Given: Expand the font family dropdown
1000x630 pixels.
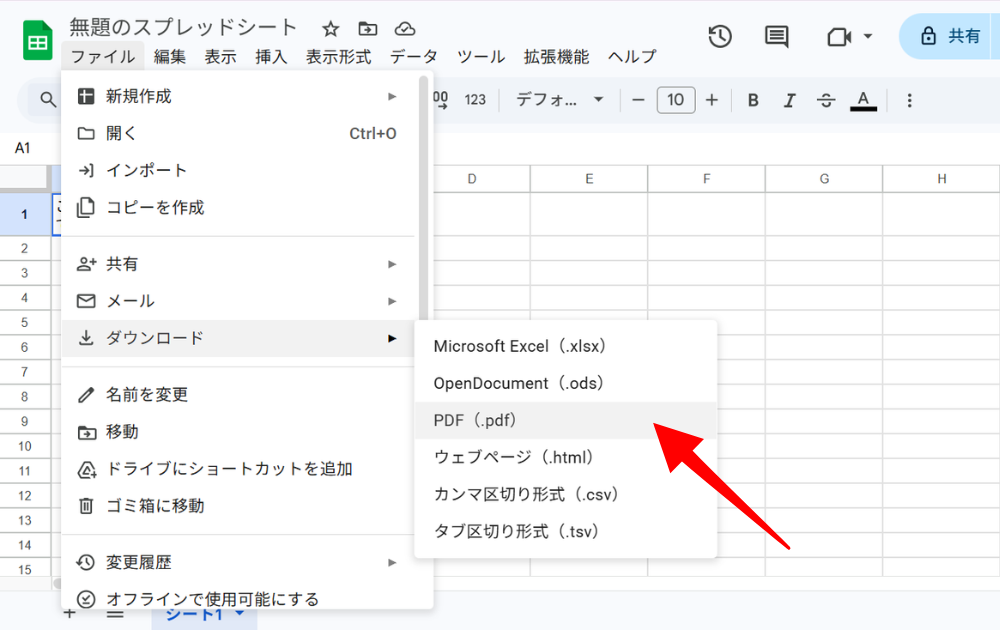Looking at the screenshot, I should pos(560,100).
